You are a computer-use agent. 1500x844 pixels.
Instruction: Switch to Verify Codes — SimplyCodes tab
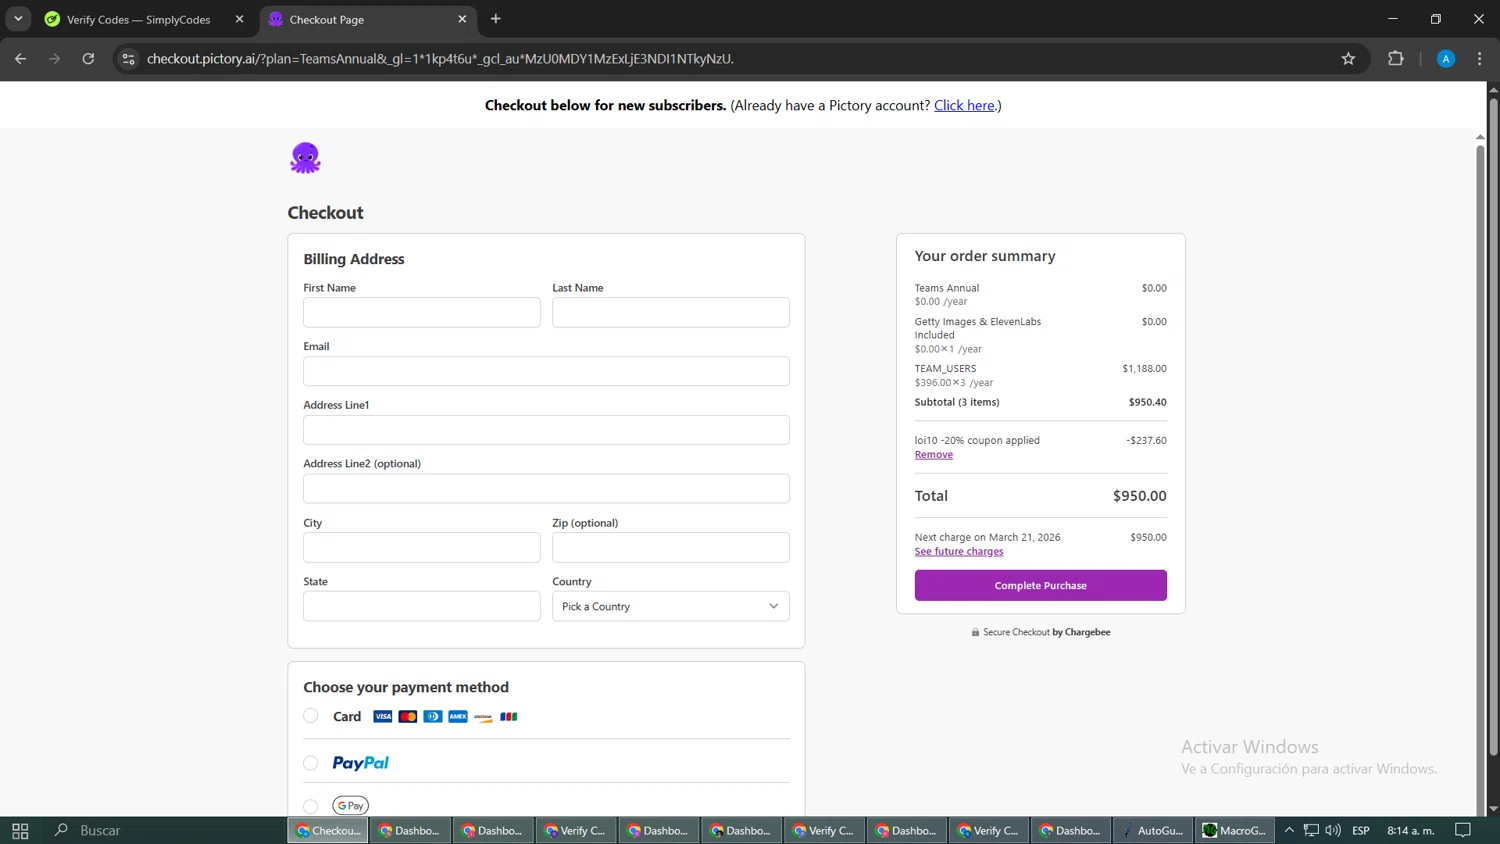click(138, 19)
